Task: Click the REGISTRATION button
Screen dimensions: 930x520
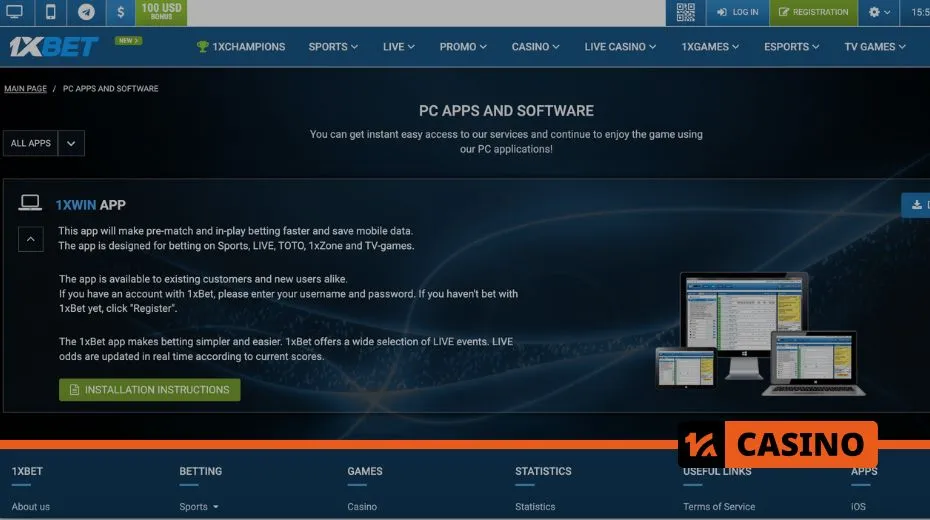Action: click(x=814, y=12)
